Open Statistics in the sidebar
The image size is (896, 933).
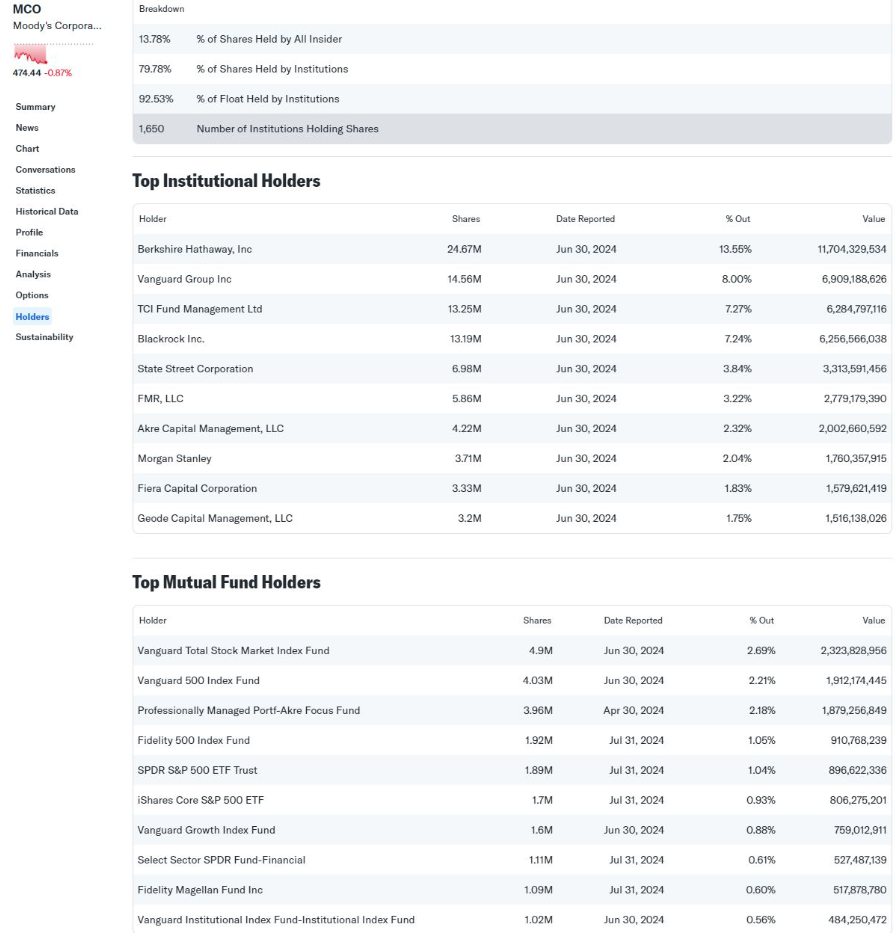[35, 191]
